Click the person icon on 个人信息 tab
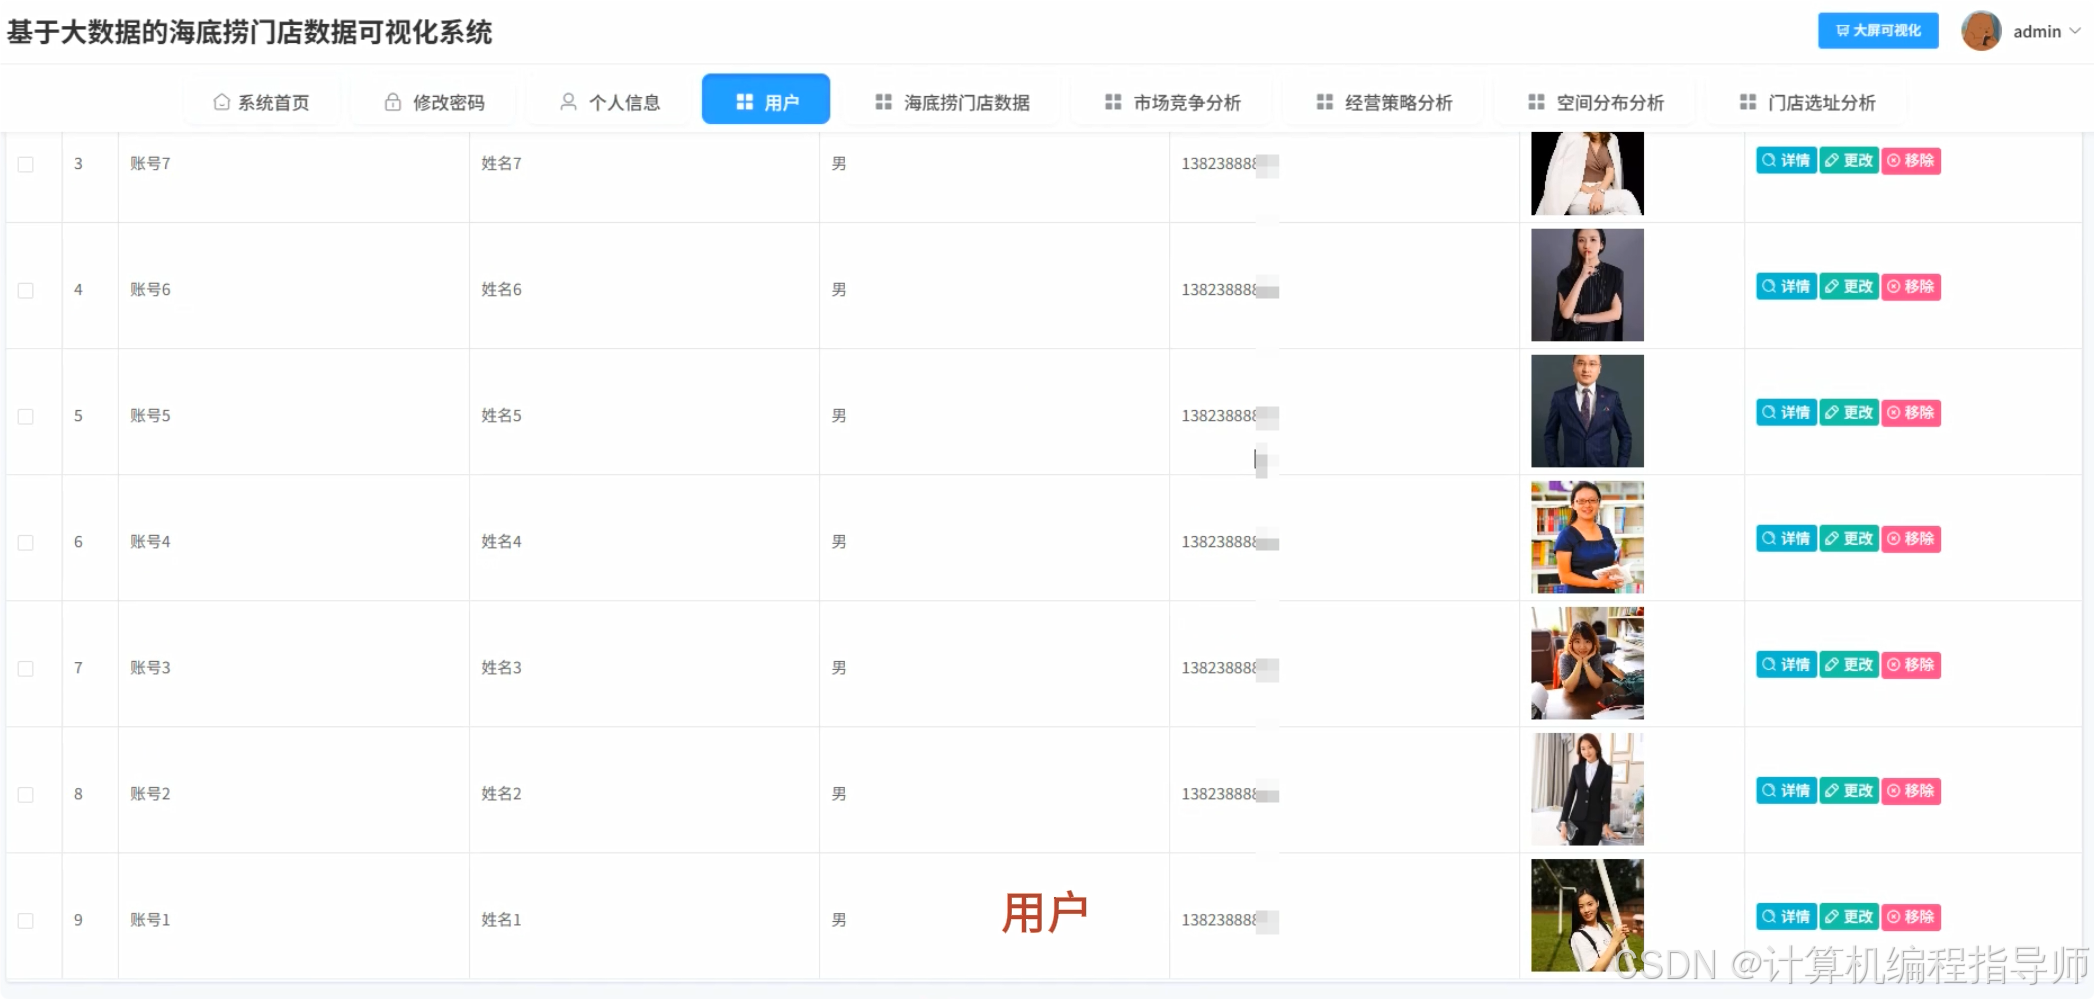Viewport: 2094px width, 999px height. [568, 101]
